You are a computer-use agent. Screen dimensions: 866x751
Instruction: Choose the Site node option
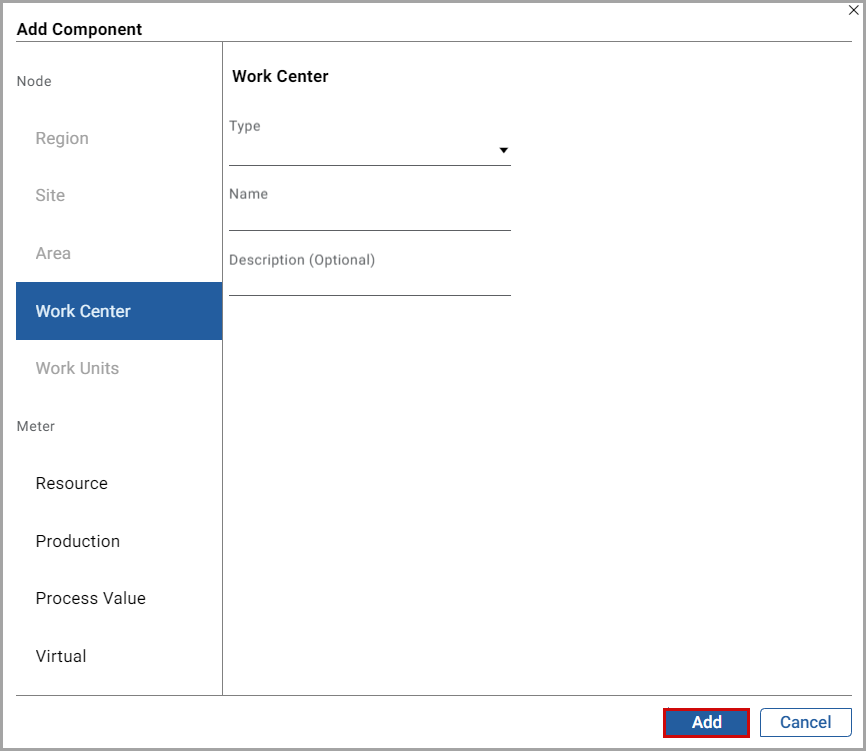tap(50, 196)
